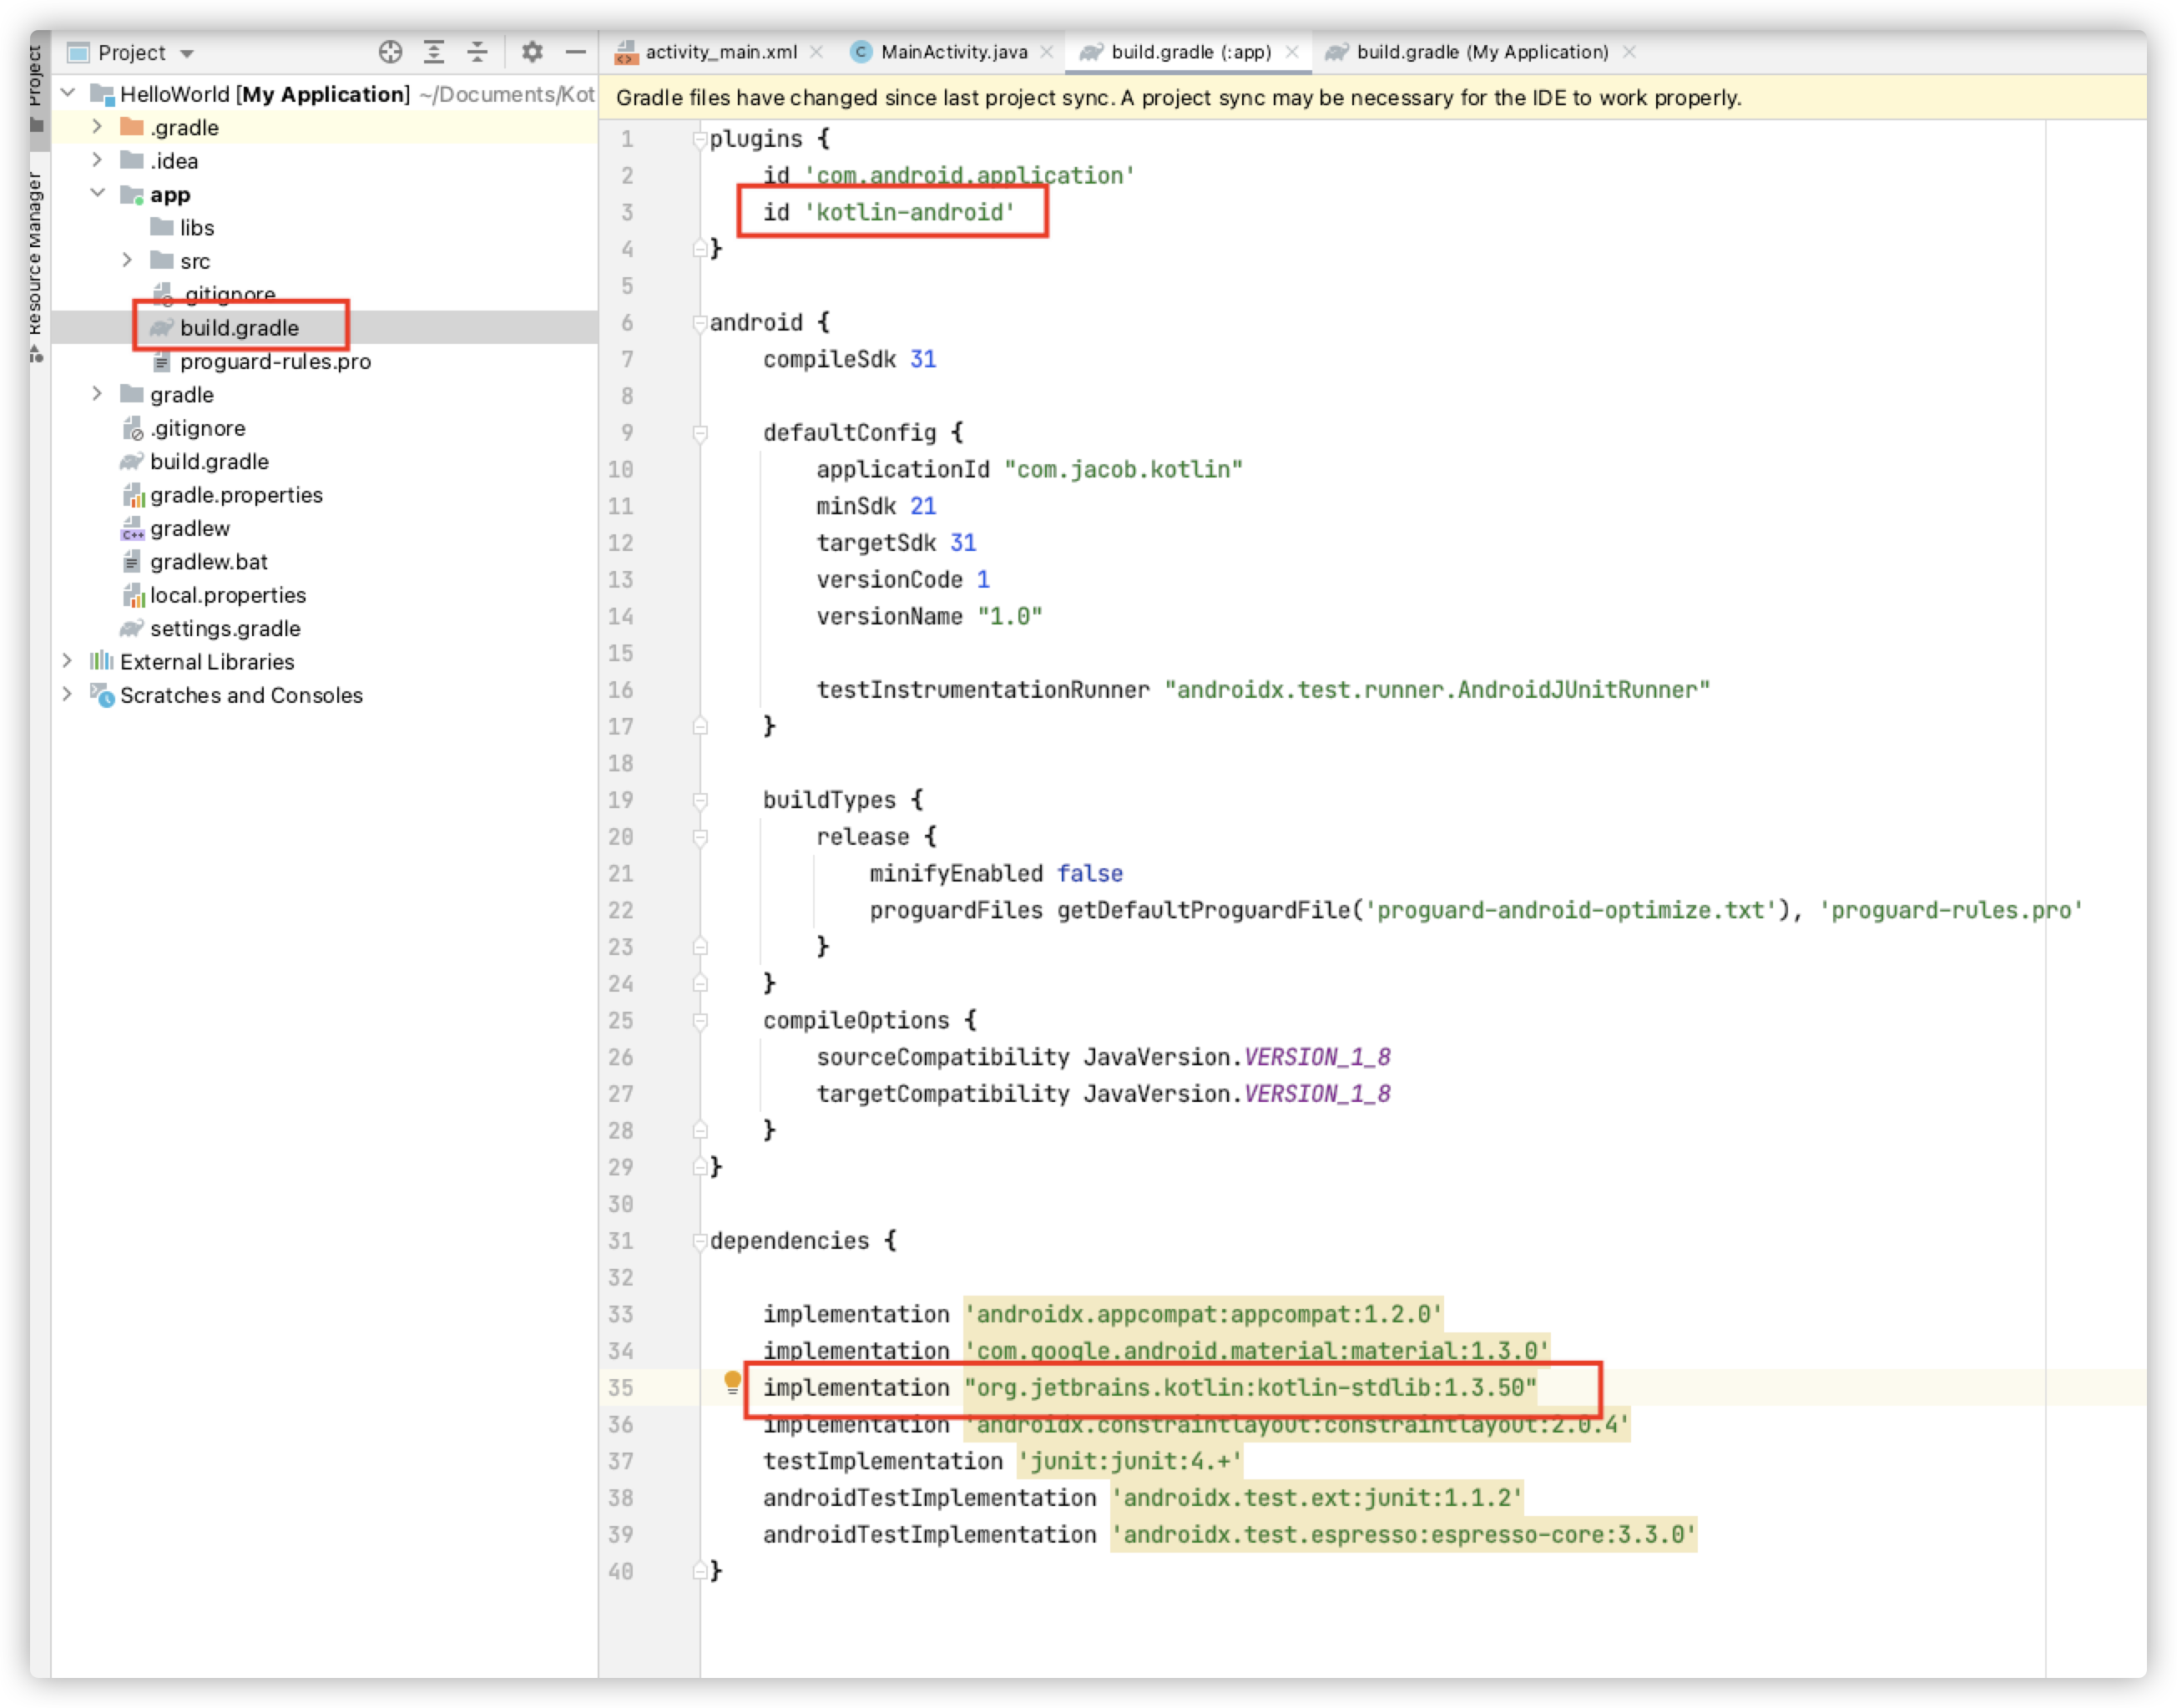Open Project panel settings gear
This screenshot has height=1708, width=2177.
tap(532, 52)
